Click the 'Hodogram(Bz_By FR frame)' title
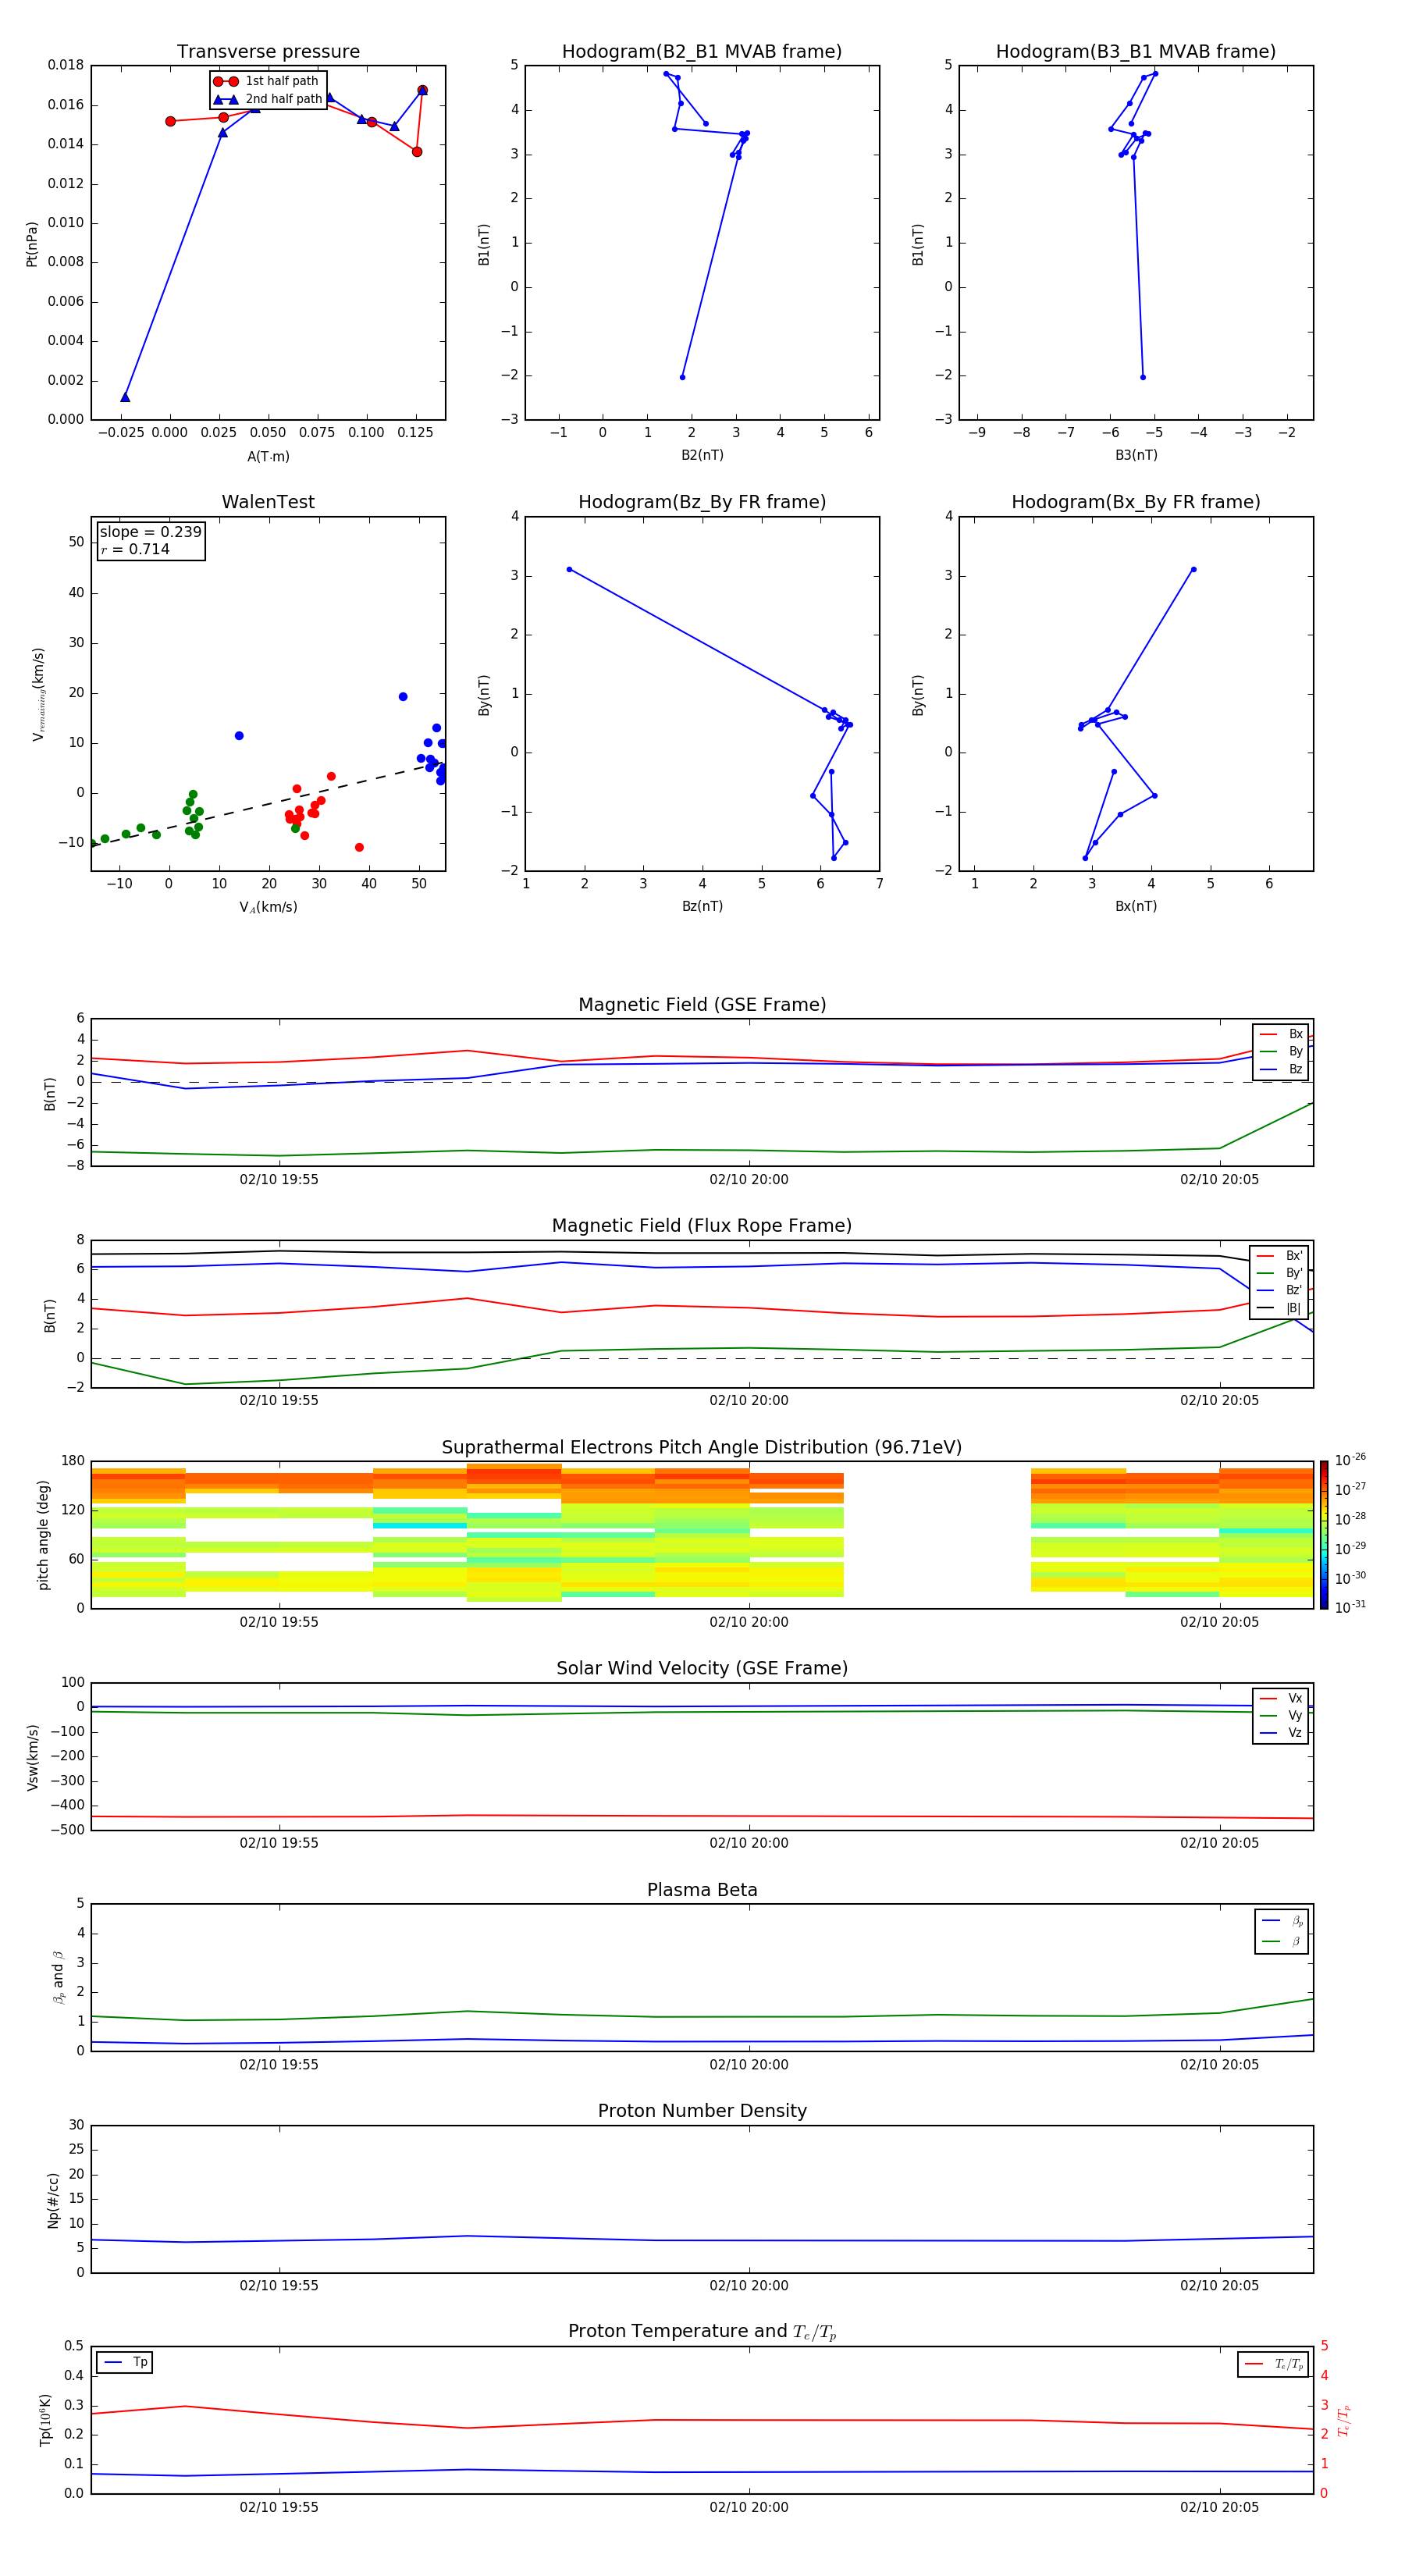 (702, 502)
